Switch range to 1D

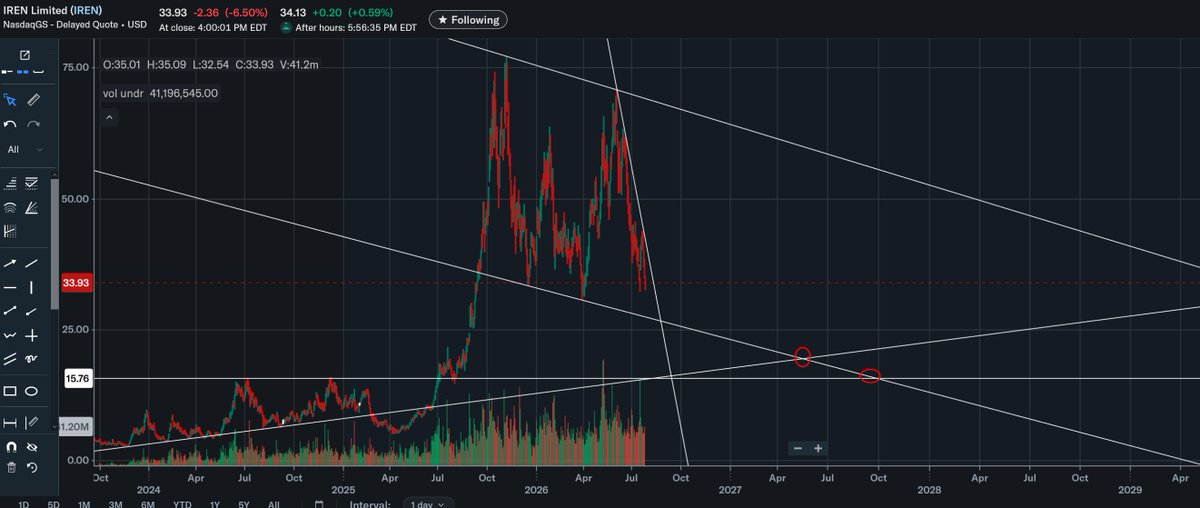(x=23, y=504)
